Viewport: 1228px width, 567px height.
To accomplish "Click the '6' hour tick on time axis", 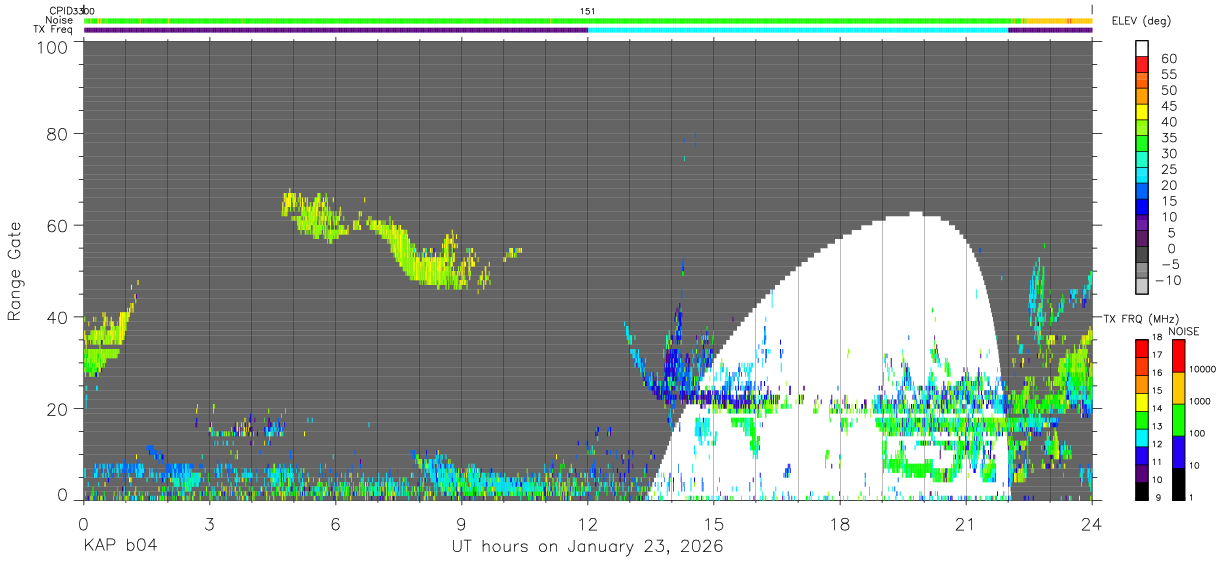I will point(335,524).
